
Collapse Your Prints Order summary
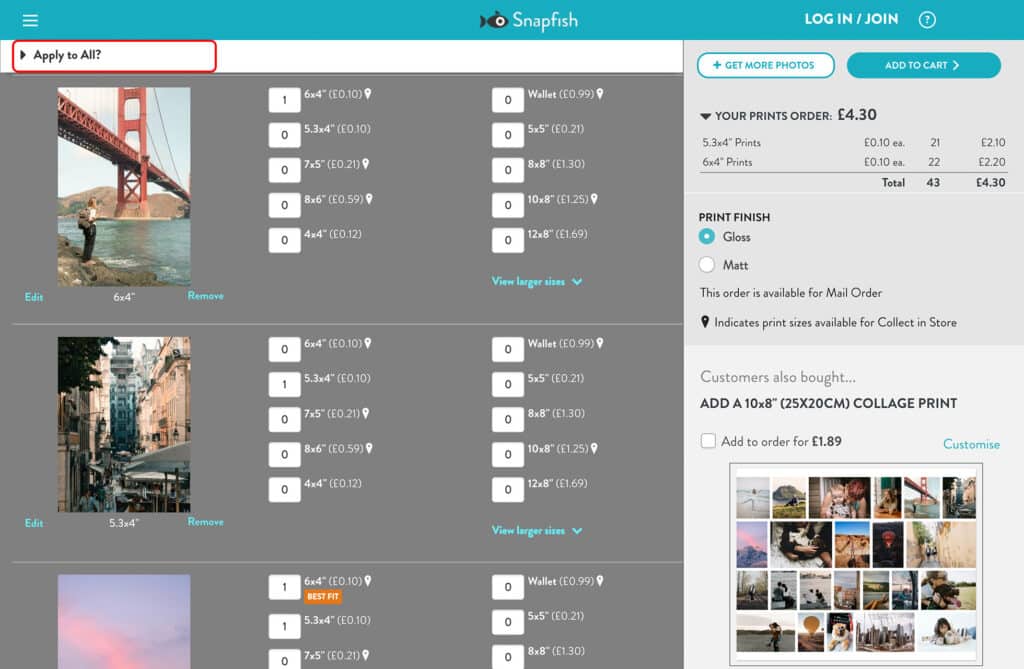tap(706, 116)
